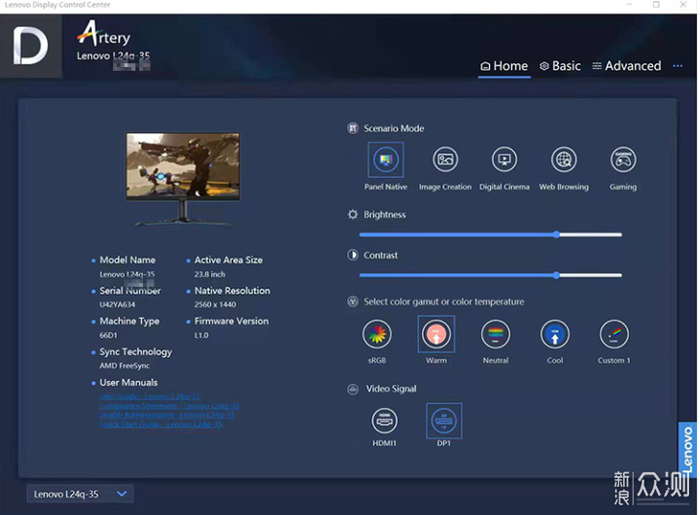Select the Panel Native scenario mode

point(385,160)
